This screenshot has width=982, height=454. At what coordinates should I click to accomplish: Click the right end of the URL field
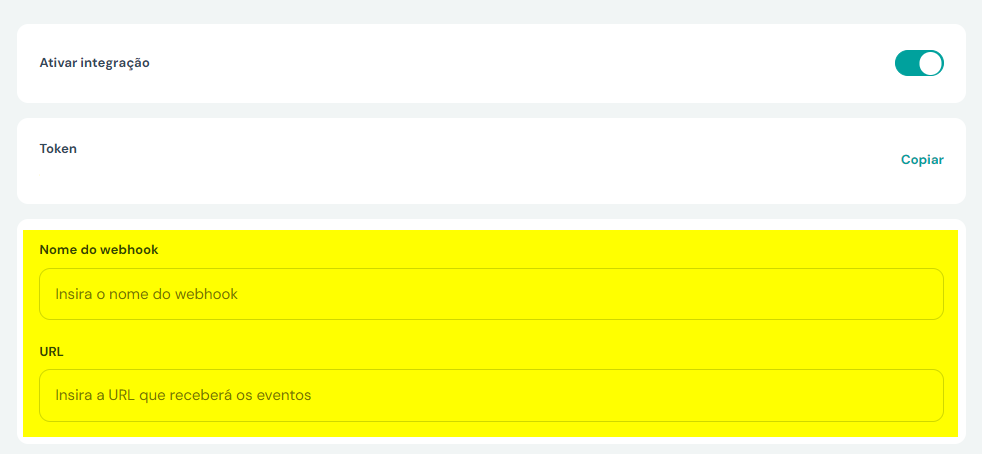[921, 395]
